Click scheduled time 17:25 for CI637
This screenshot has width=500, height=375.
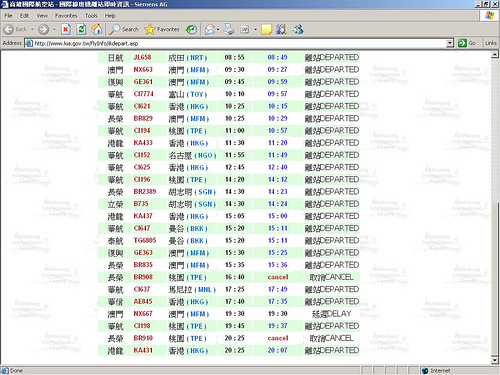click(235, 289)
